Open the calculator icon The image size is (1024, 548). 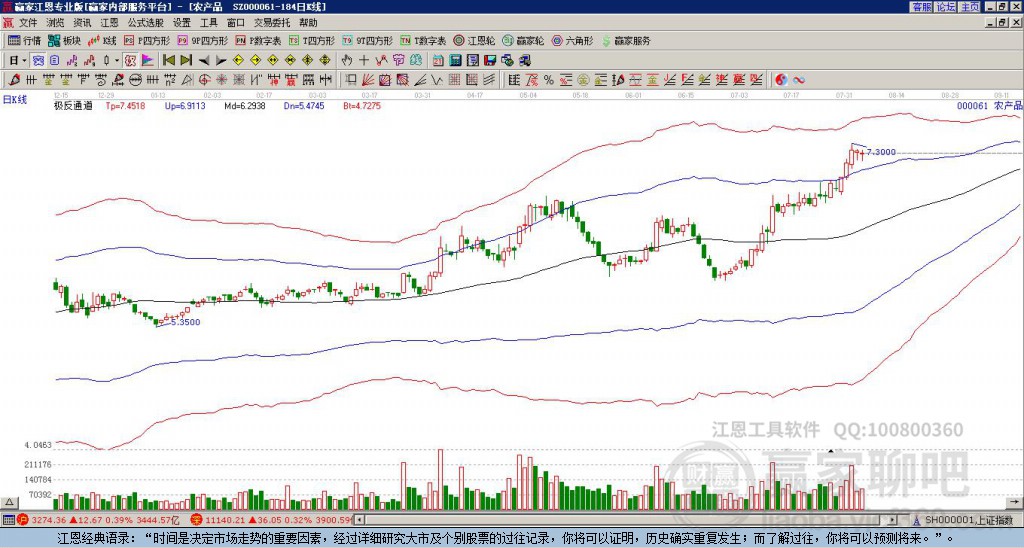[455, 61]
